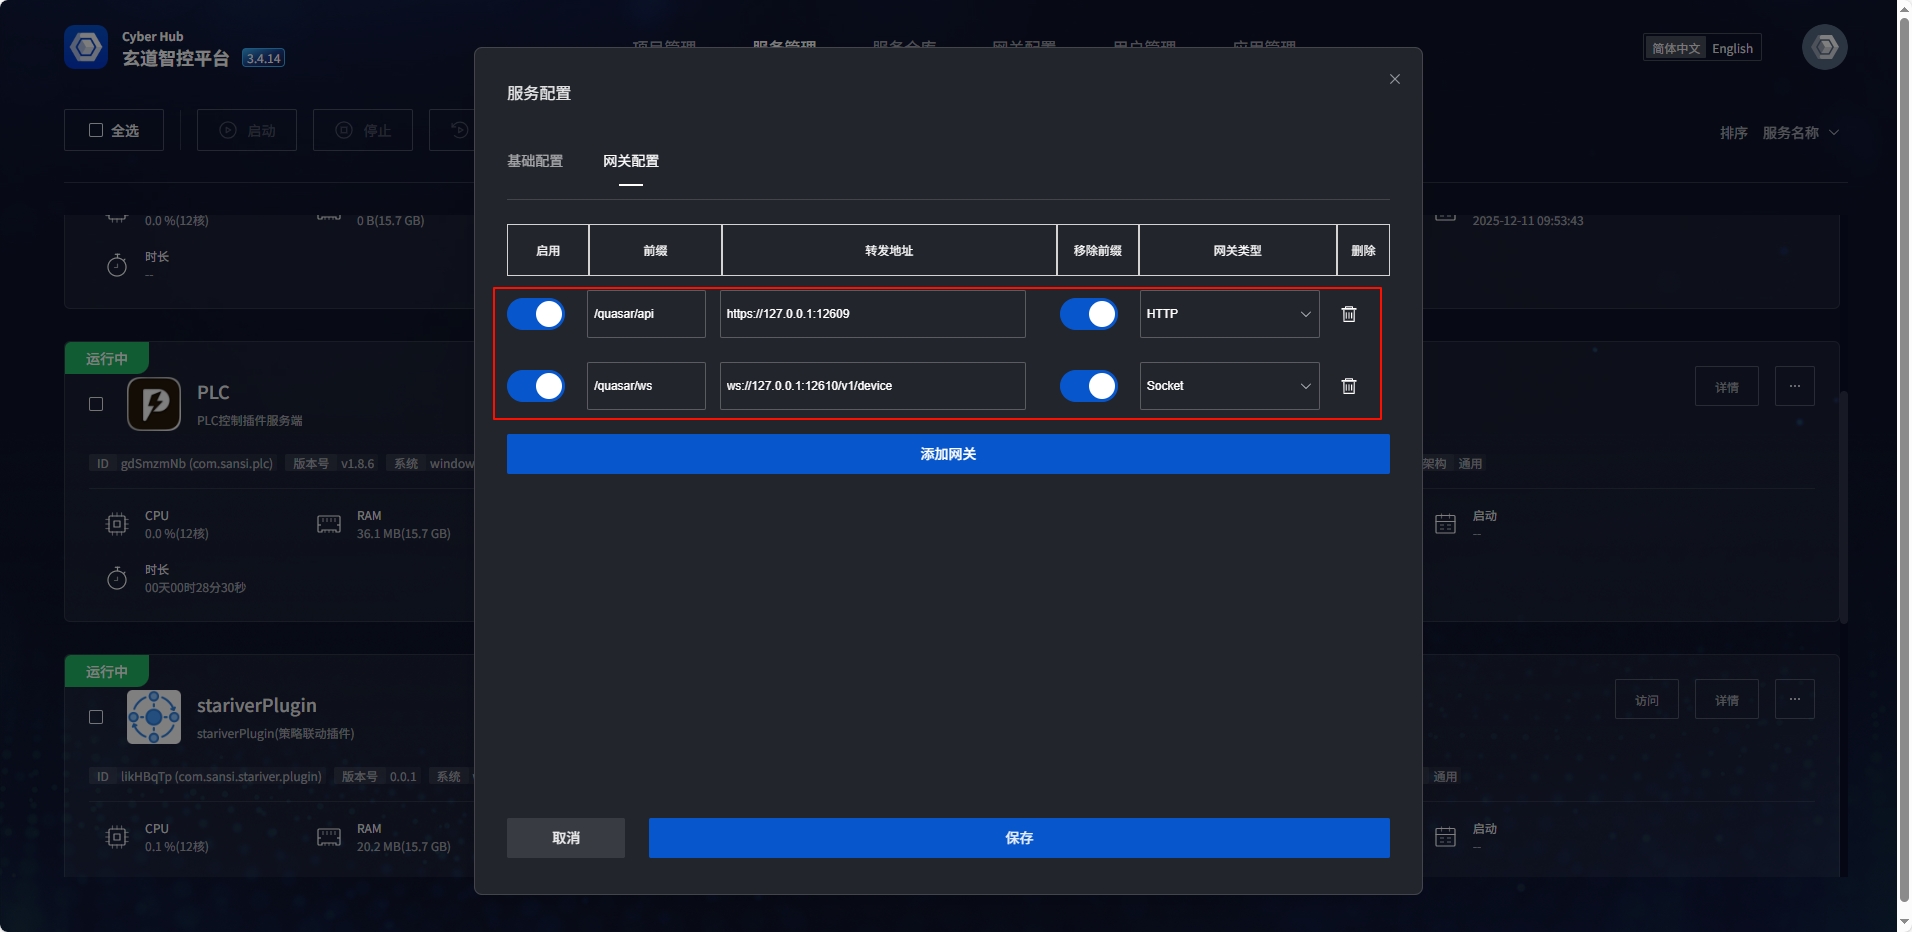1912x932 pixels.
Task: Toggle enable switch for /quasar/api gateway
Action: (x=536, y=314)
